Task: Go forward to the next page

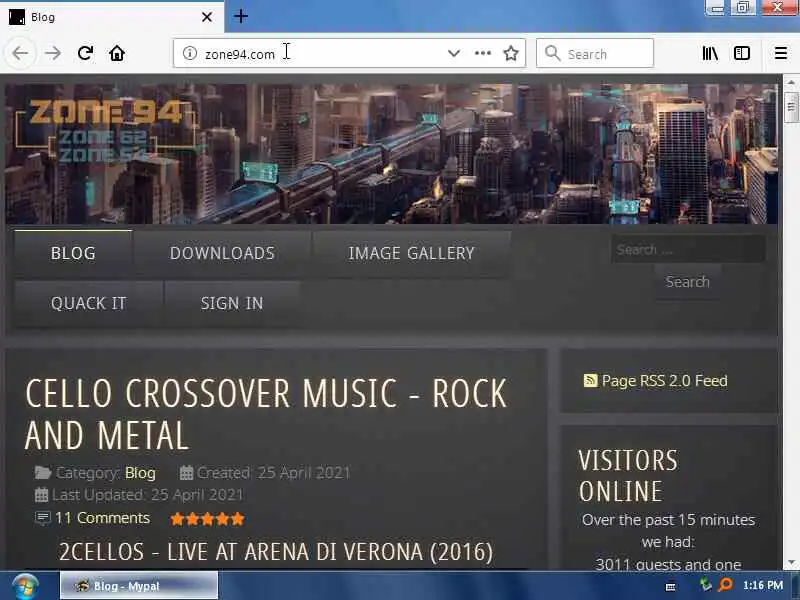Action: 53,53
